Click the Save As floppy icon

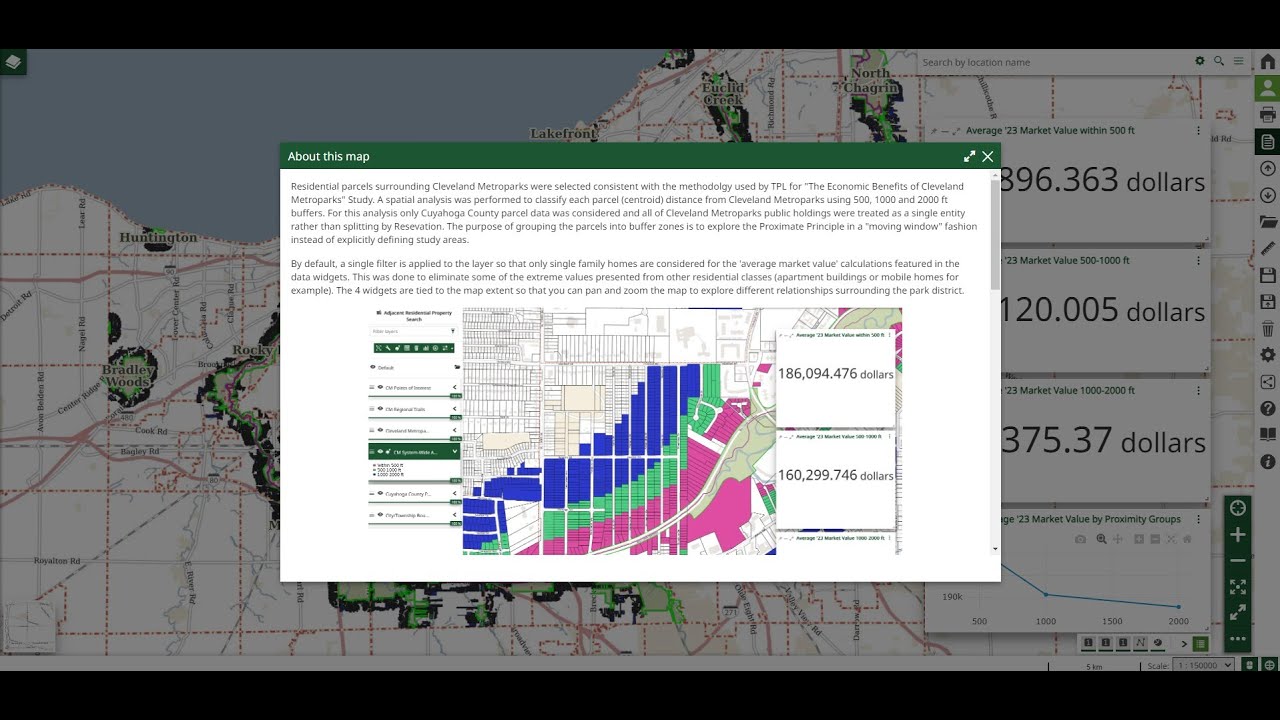pyautogui.click(x=1267, y=301)
